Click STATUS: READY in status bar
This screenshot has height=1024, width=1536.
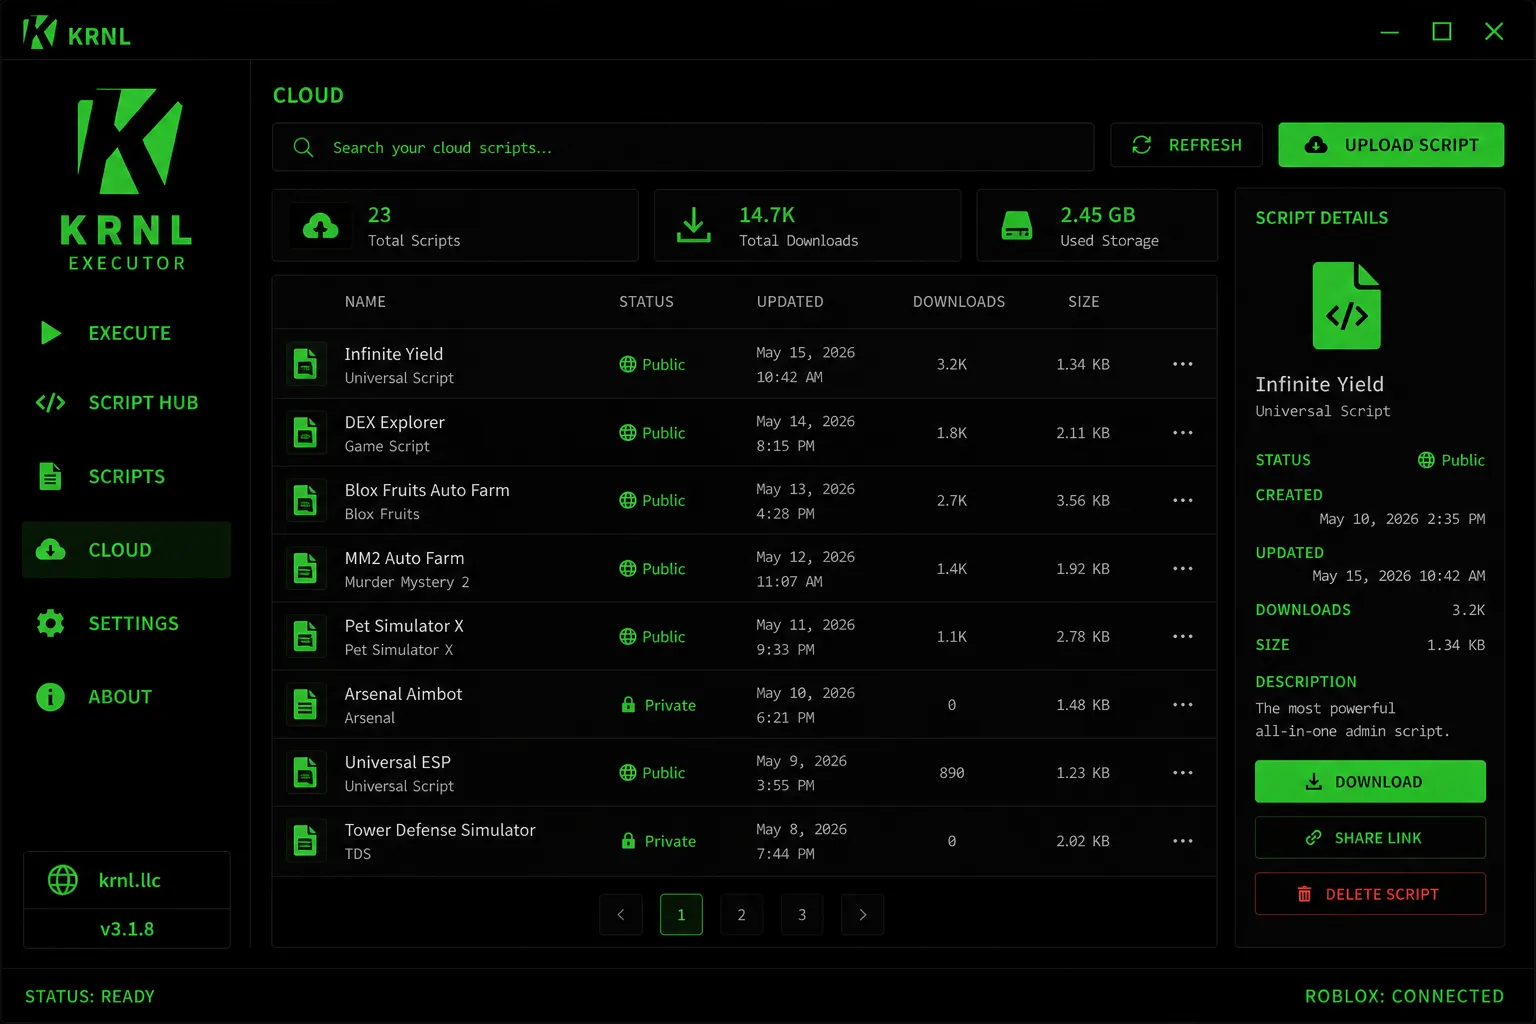pos(90,997)
